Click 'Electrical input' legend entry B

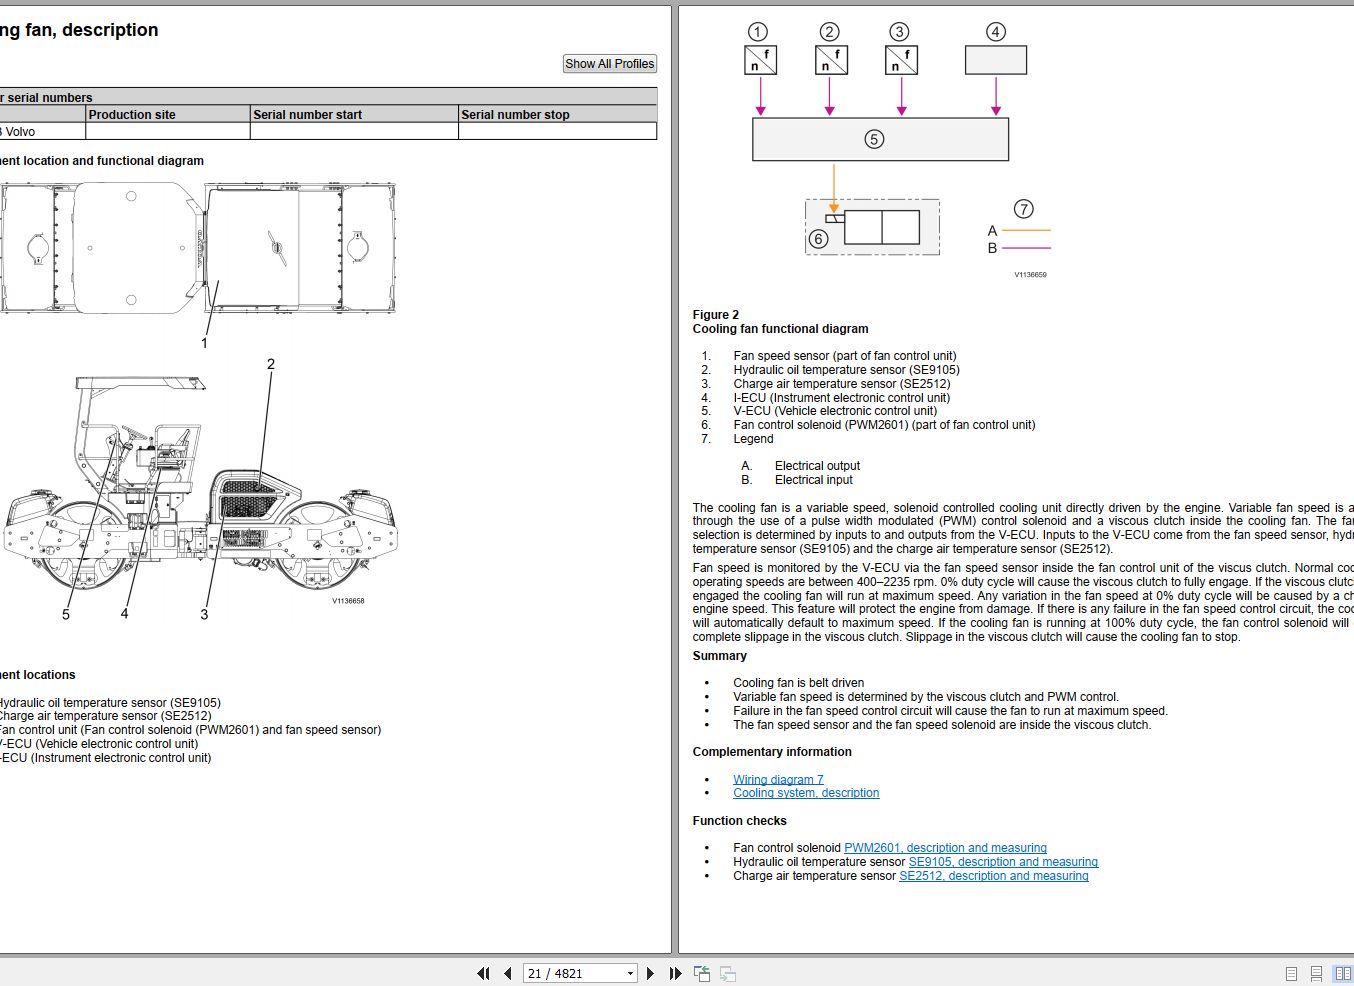[x=814, y=480]
